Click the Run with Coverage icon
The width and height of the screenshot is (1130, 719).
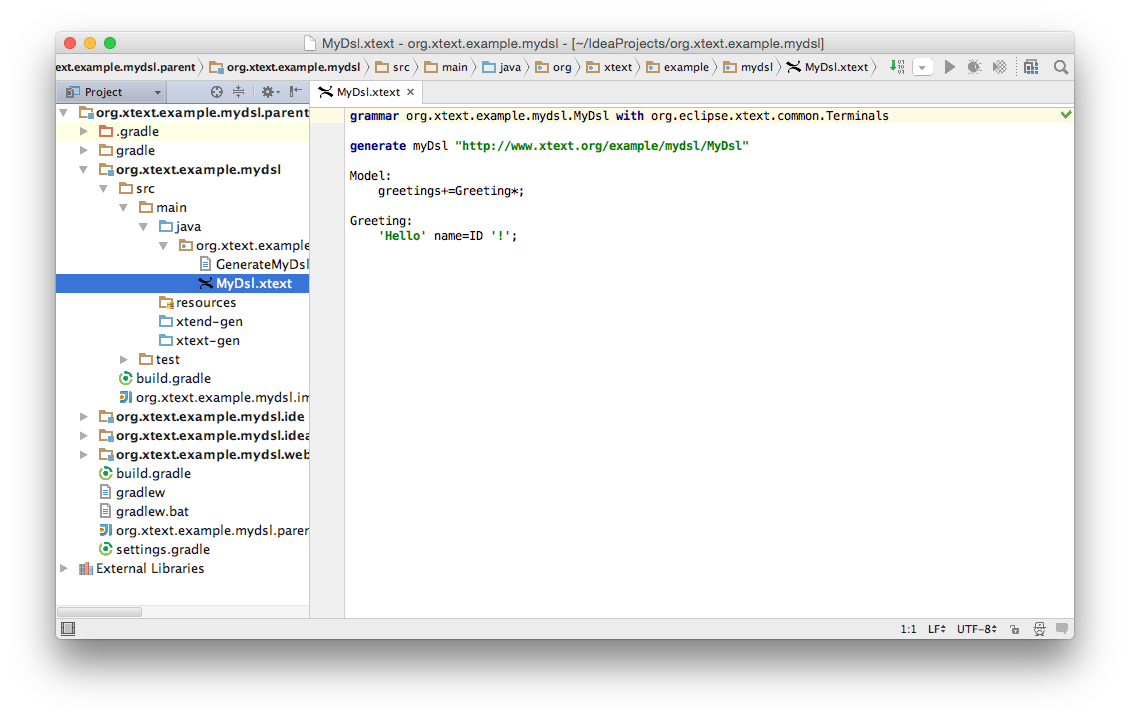click(x=1000, y=67)
